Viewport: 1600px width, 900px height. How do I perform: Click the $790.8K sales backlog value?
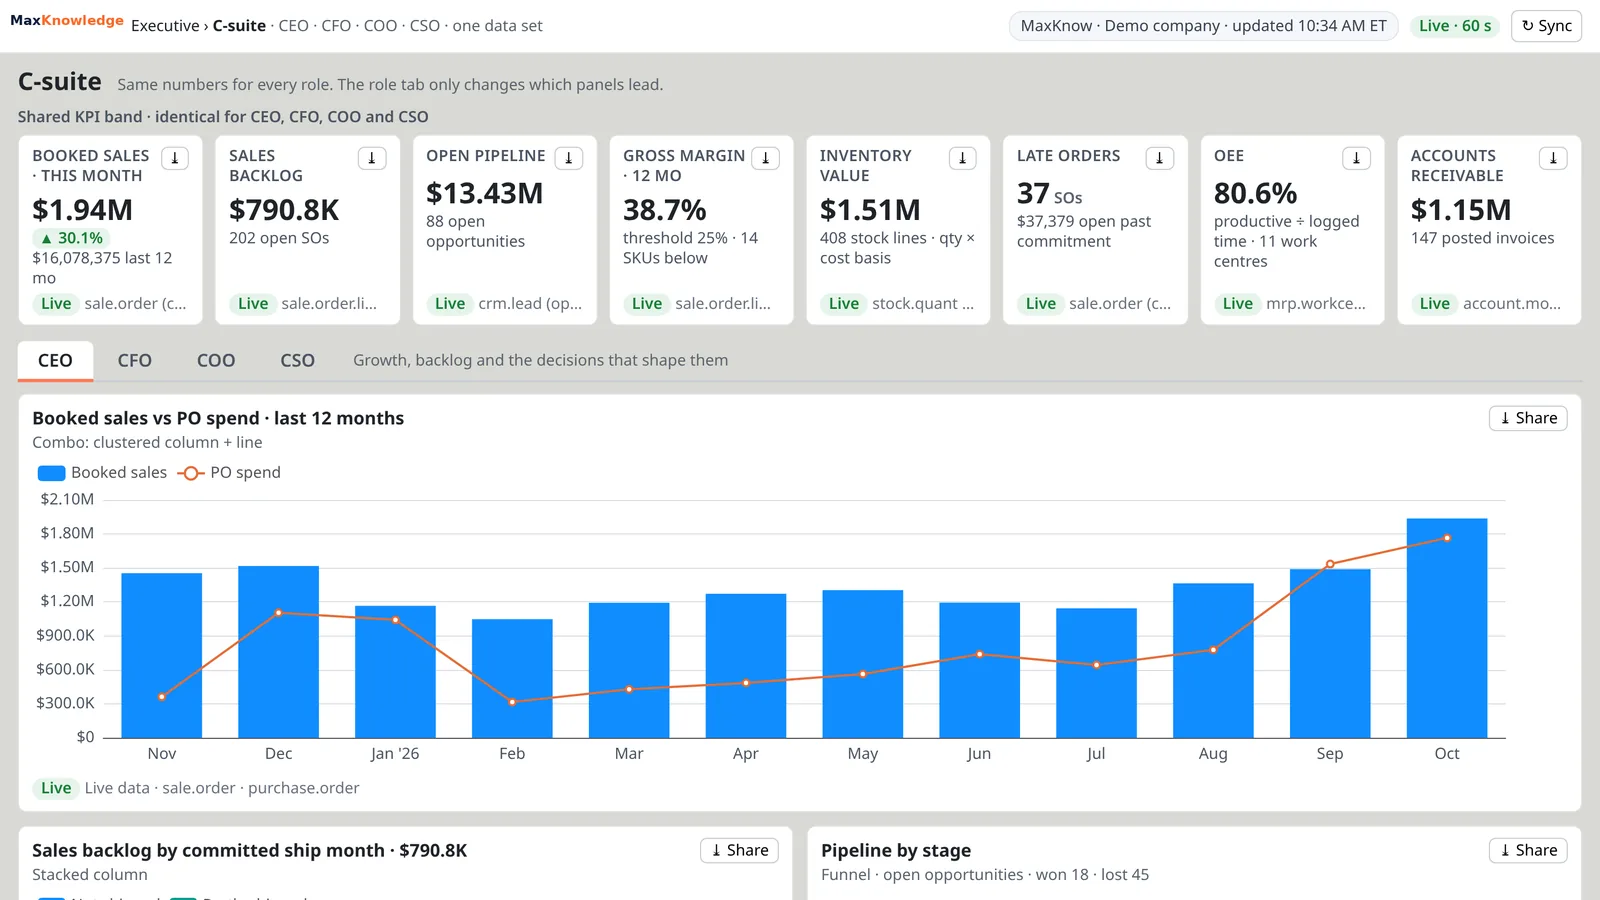(x=284, y=210)
